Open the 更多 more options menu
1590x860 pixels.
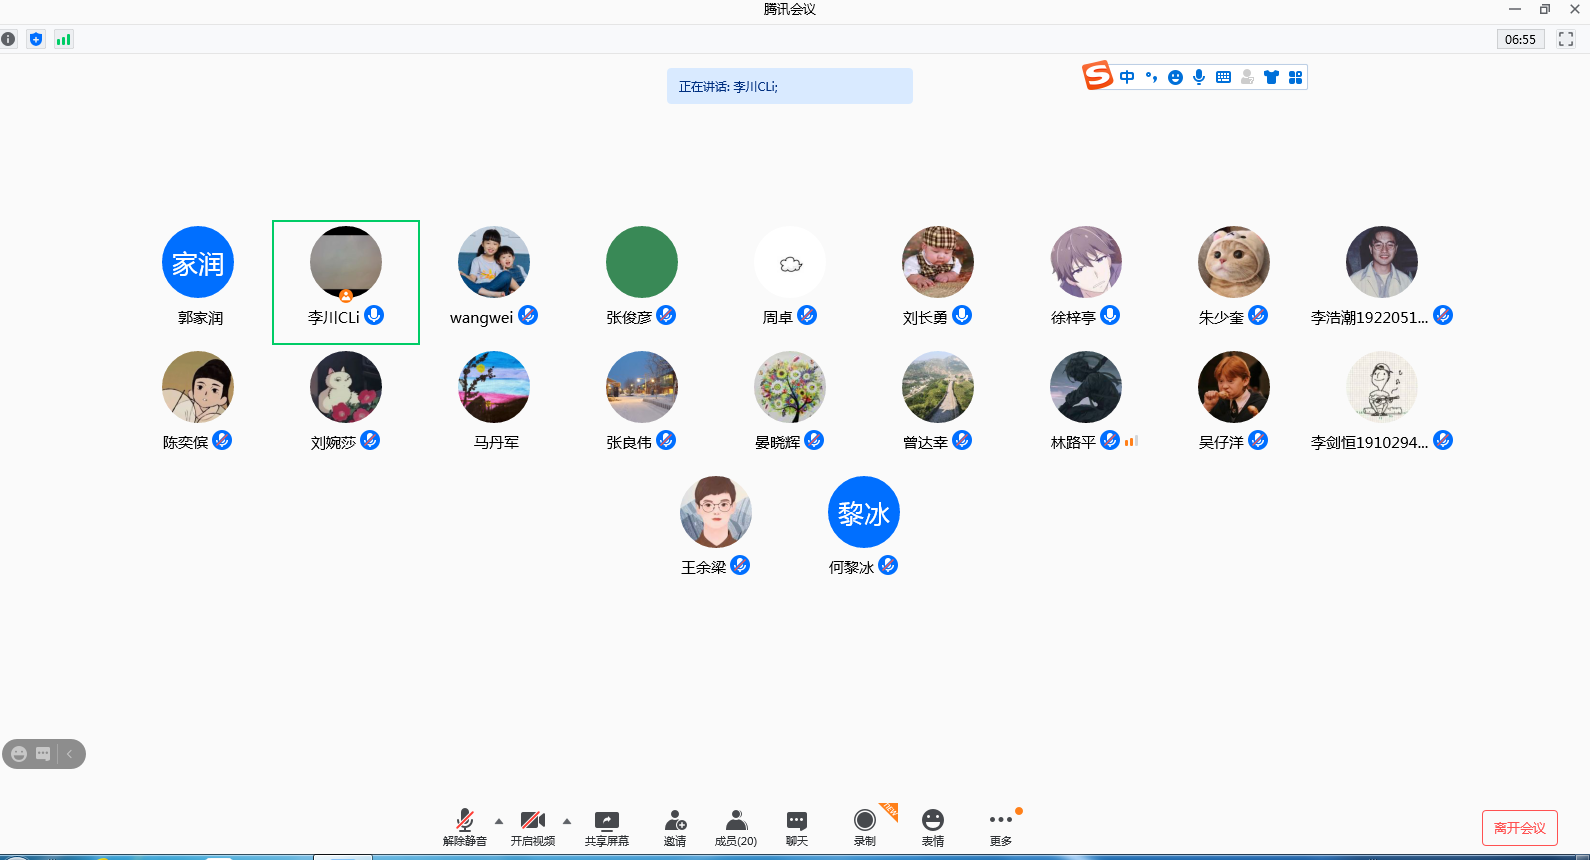(x=1001, y=827)
